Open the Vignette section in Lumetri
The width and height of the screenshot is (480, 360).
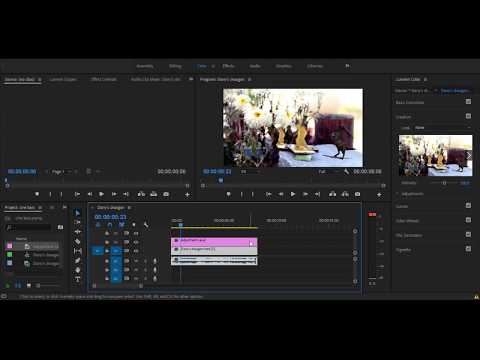pos(403,250)
